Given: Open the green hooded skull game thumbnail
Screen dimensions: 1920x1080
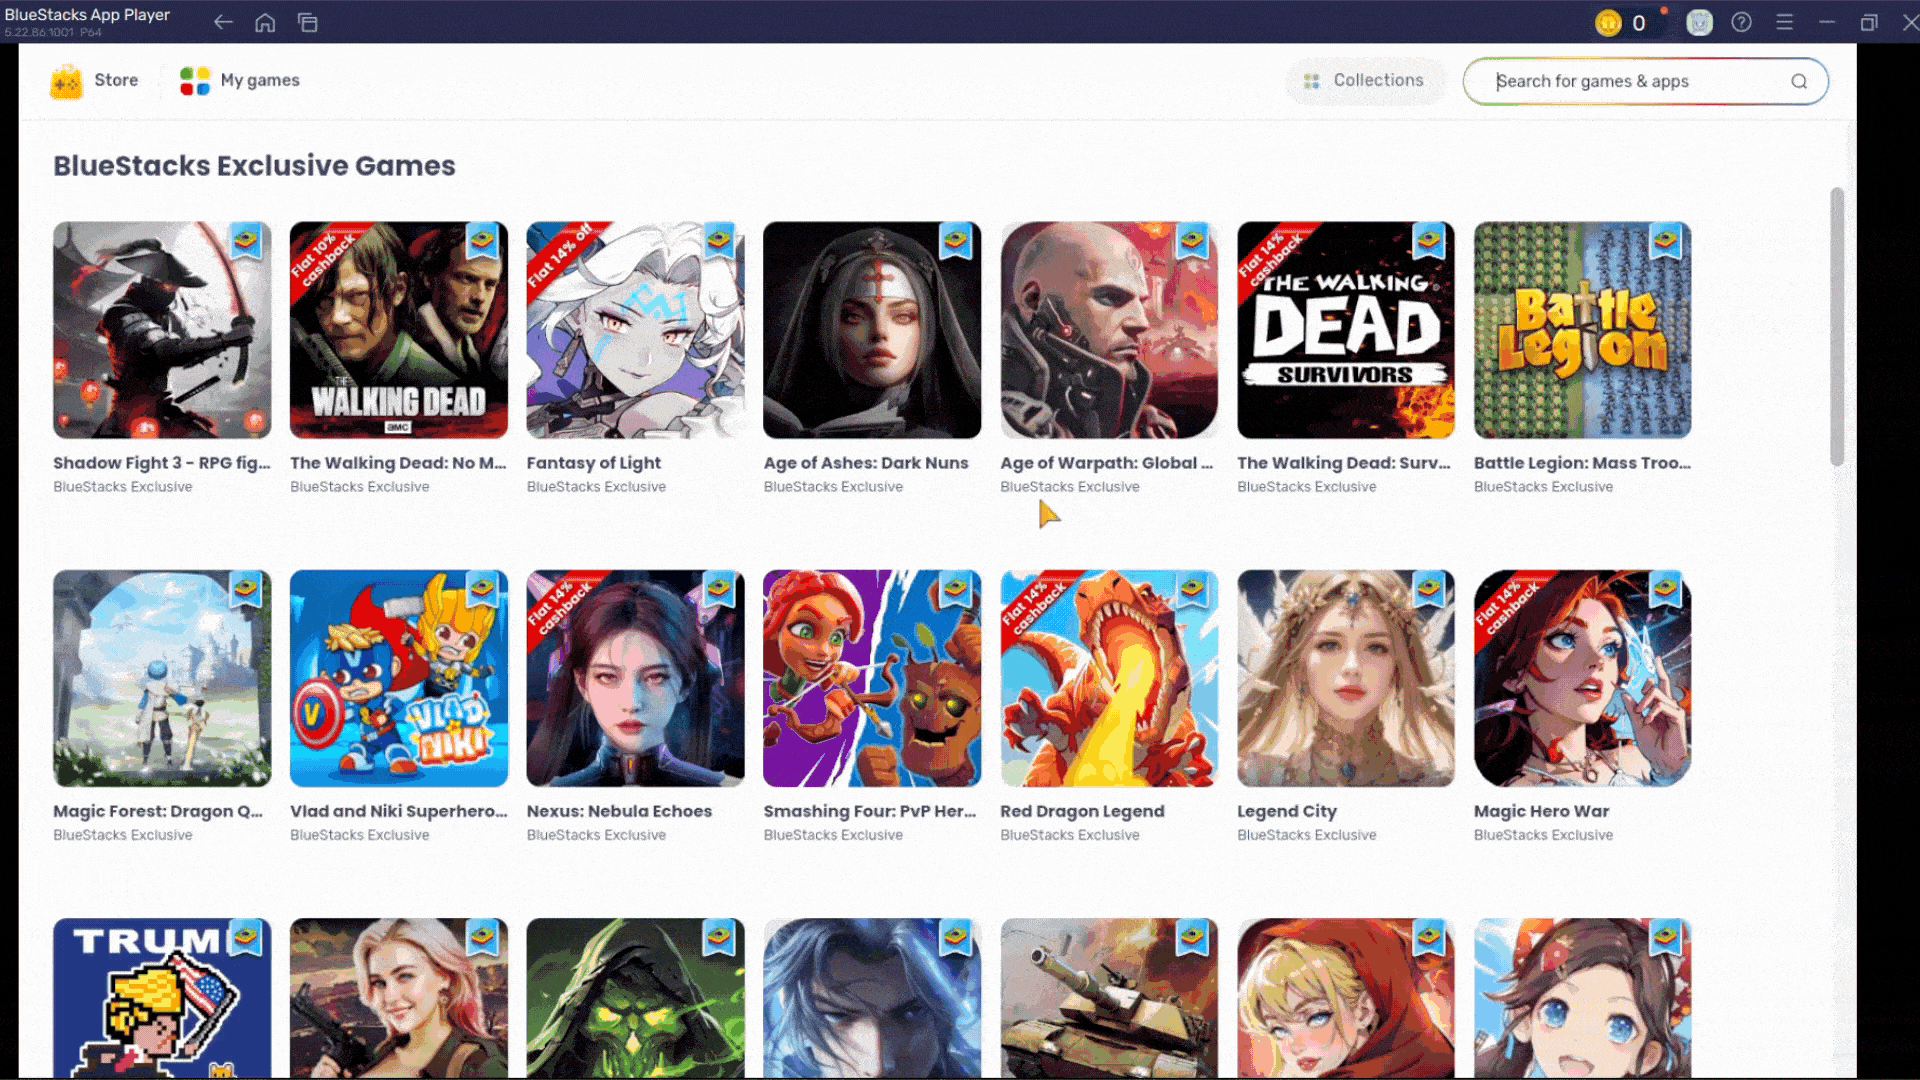Looking at the screenshot, I should click(636, 998).
